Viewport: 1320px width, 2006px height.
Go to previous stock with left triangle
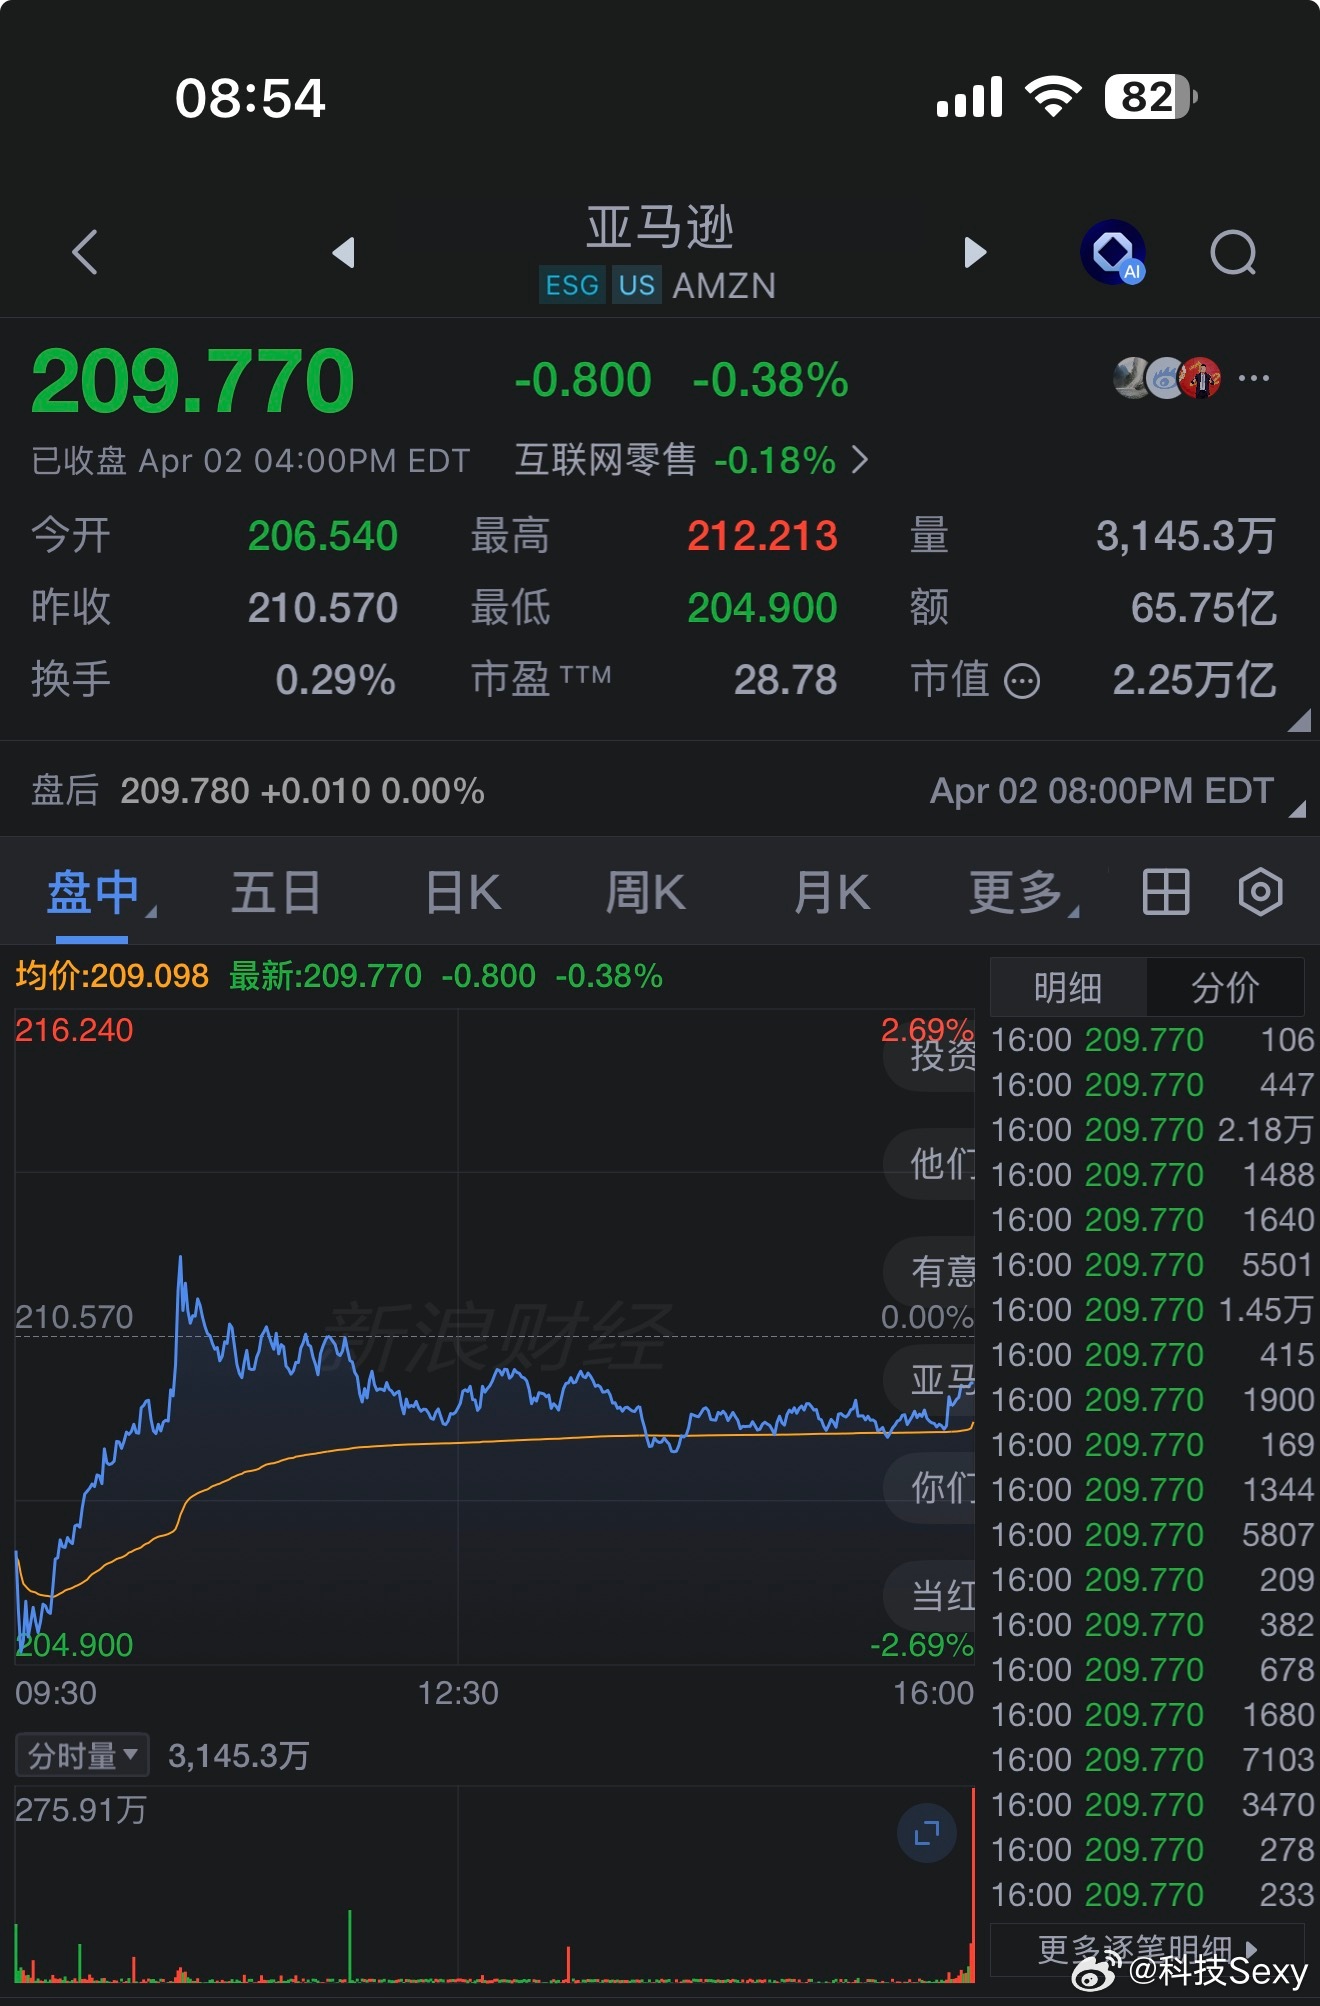343,252
